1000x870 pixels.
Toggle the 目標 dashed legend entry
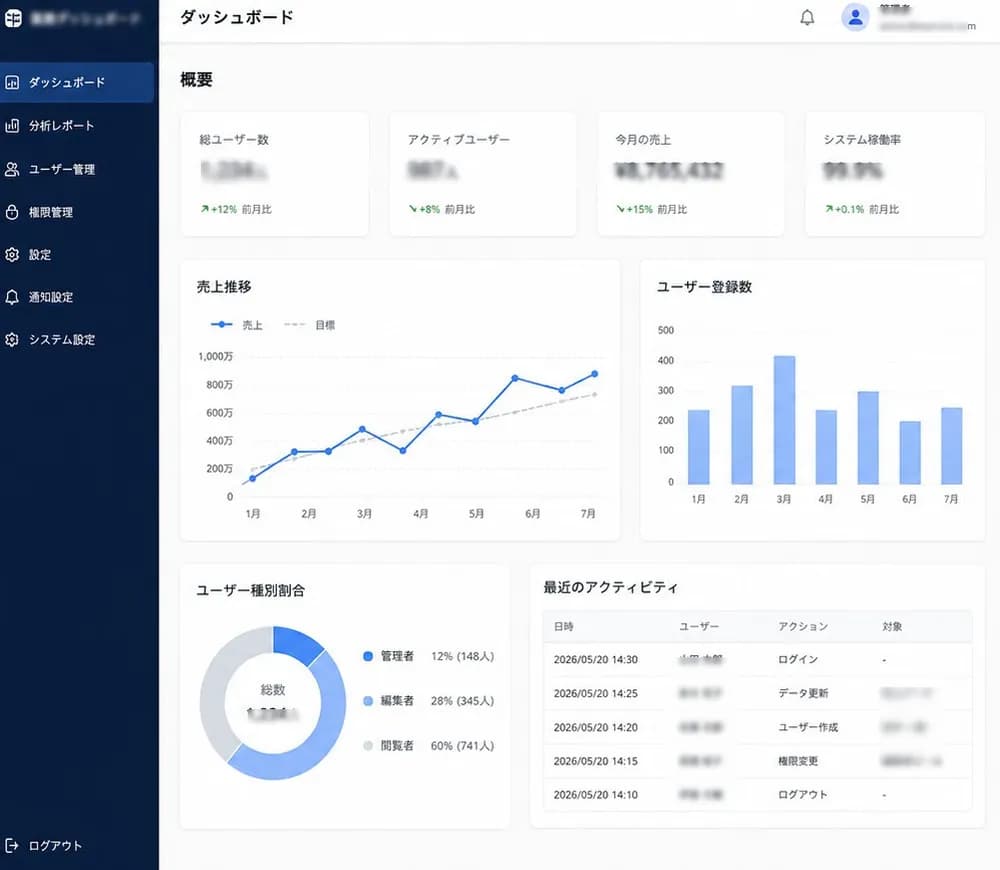309,325
